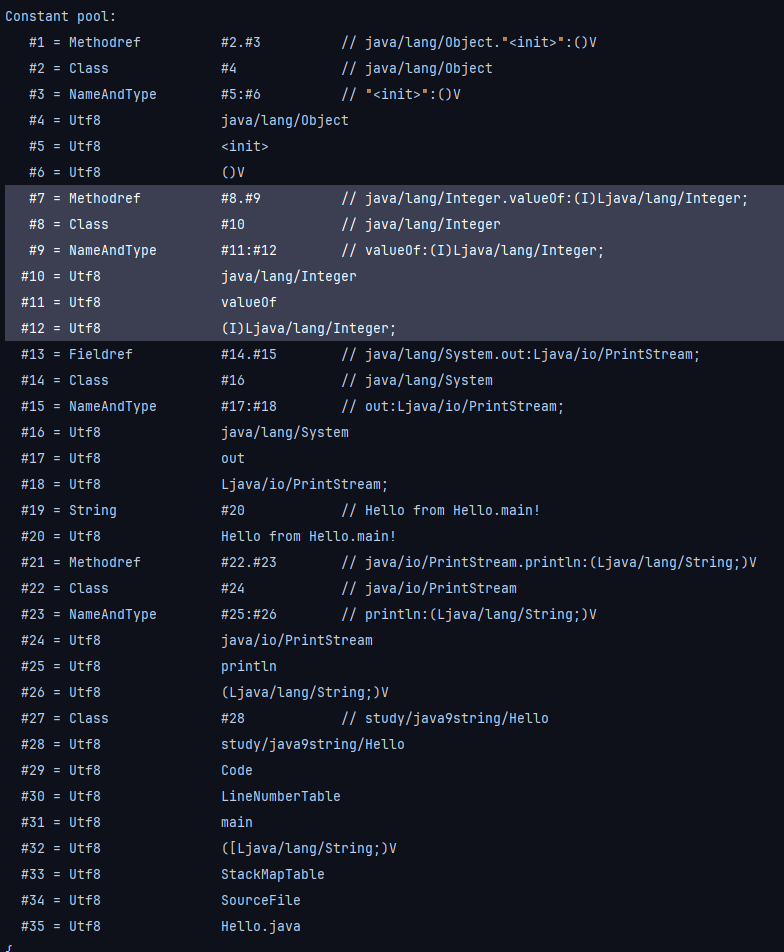Click the "out" Utf8 value on line #17
This screenshot has height=952, width=784.
coord(232,458)
